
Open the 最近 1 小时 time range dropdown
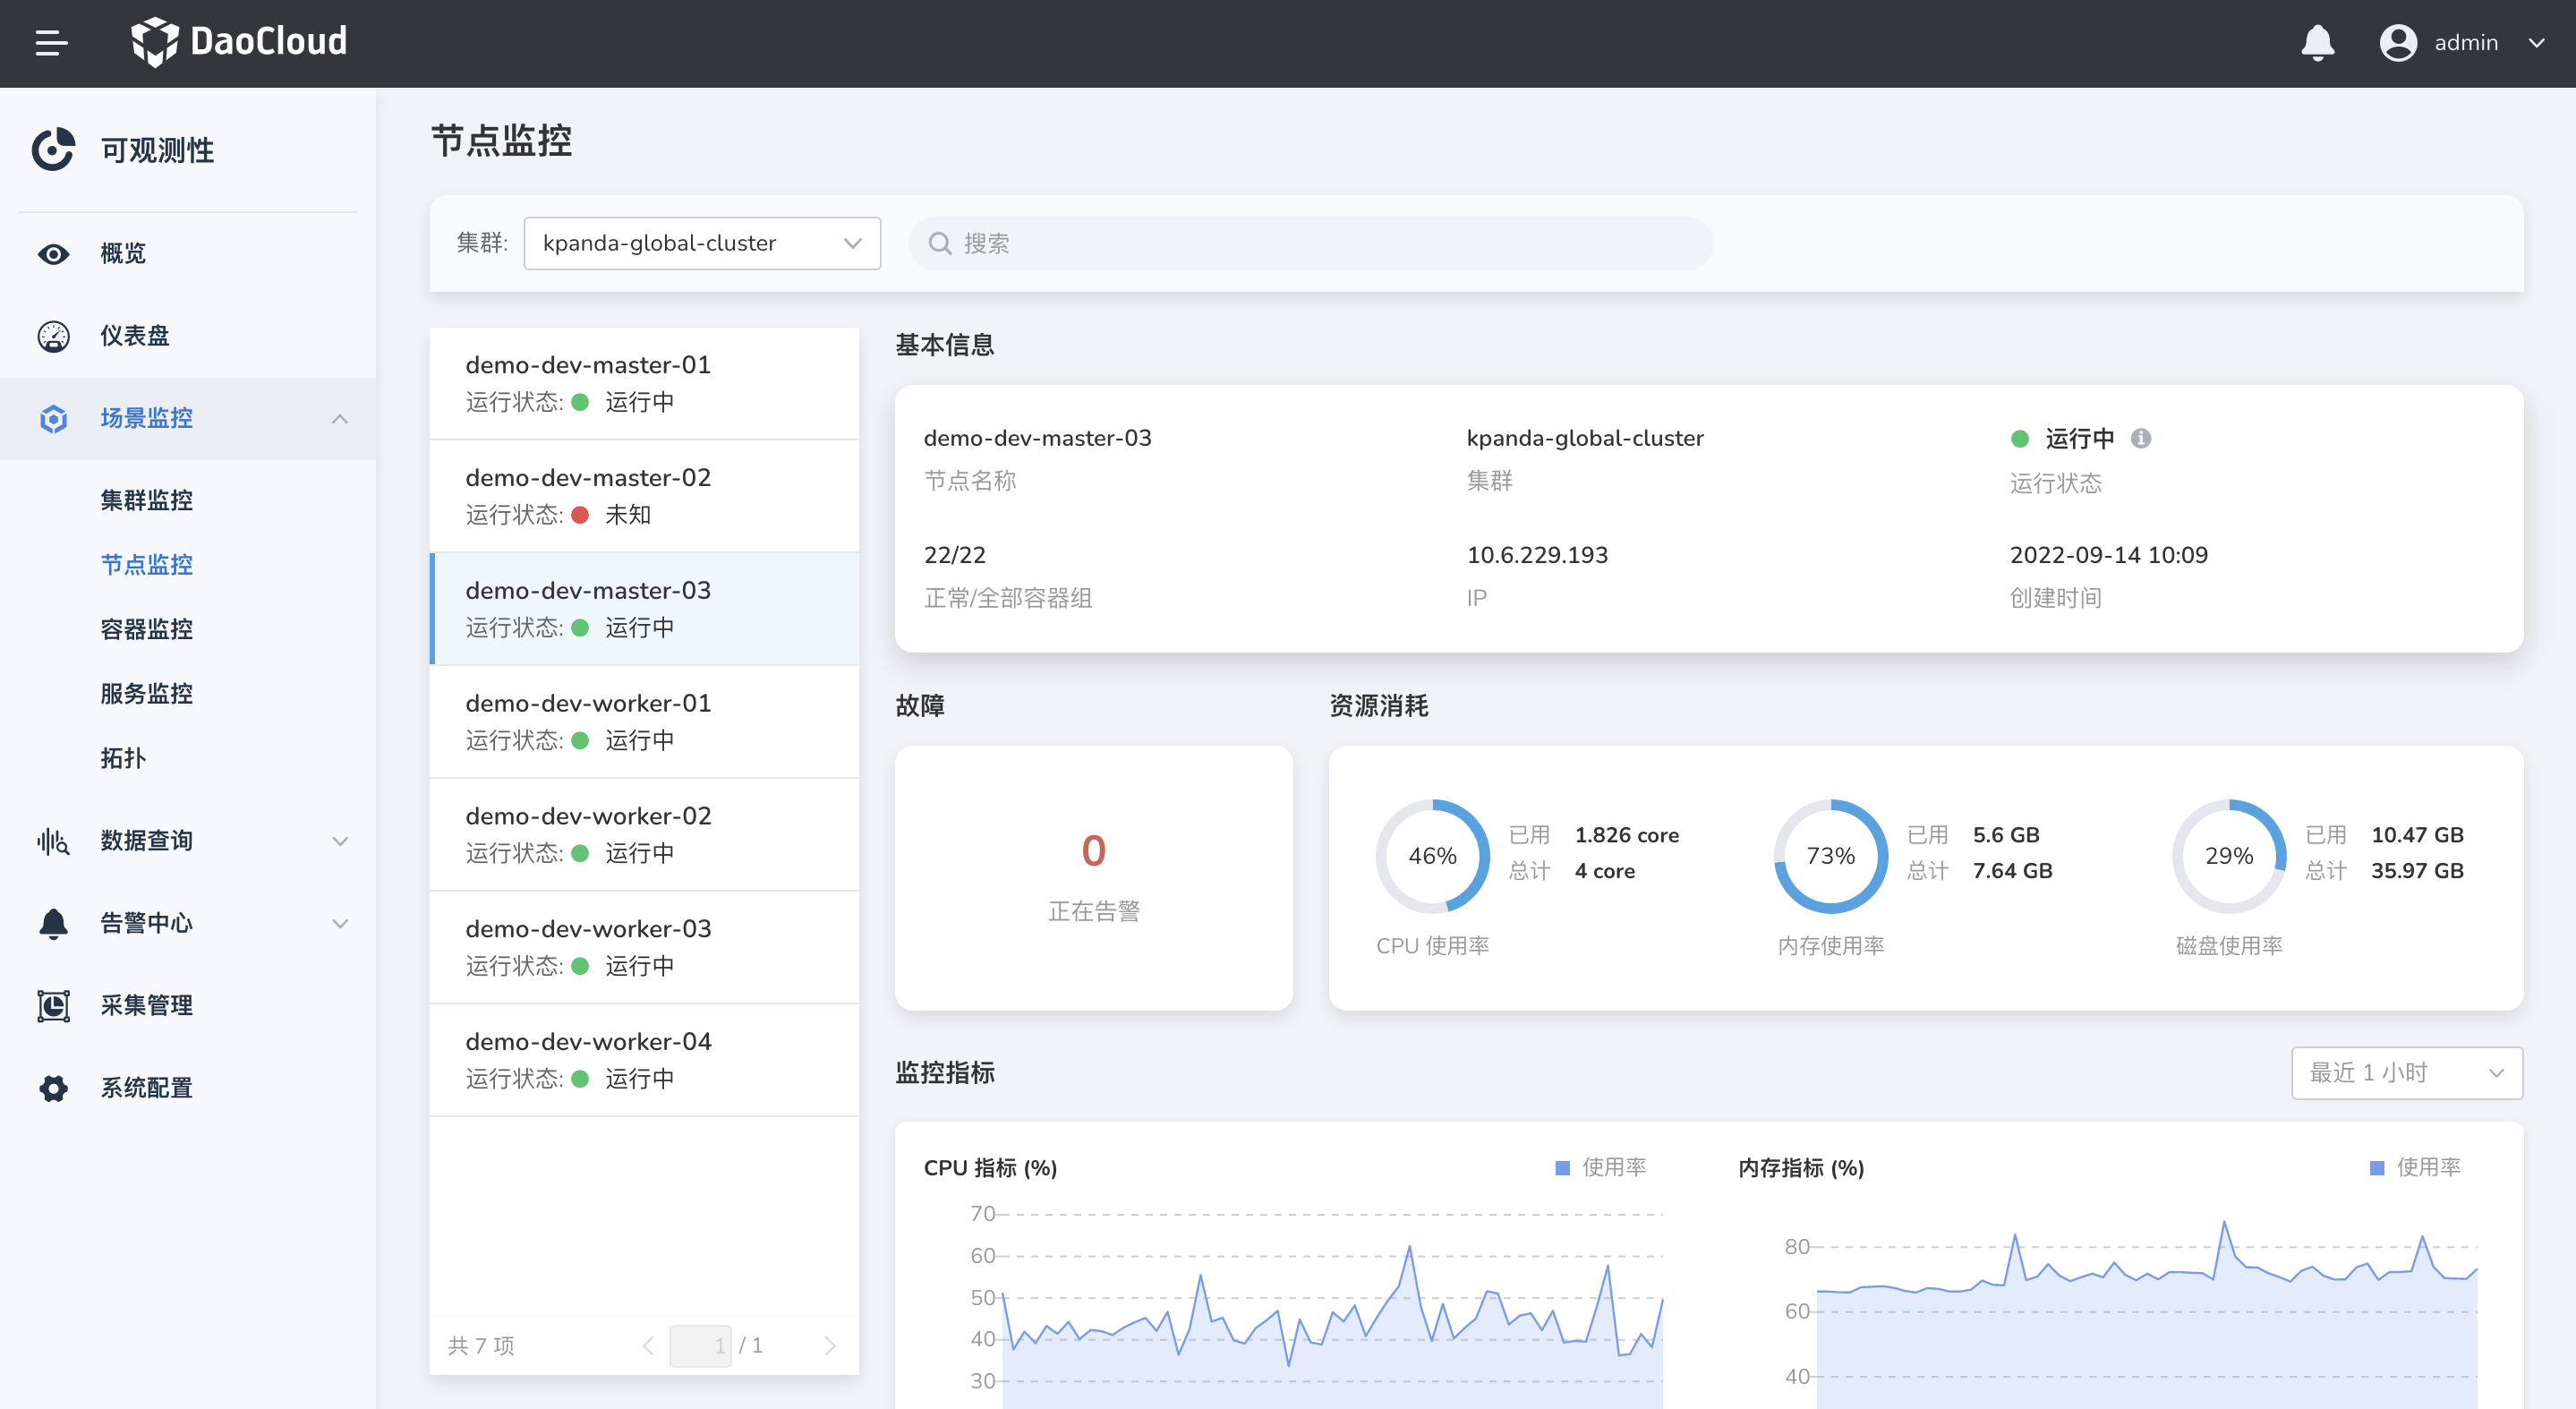[x=2407, y=1073]
